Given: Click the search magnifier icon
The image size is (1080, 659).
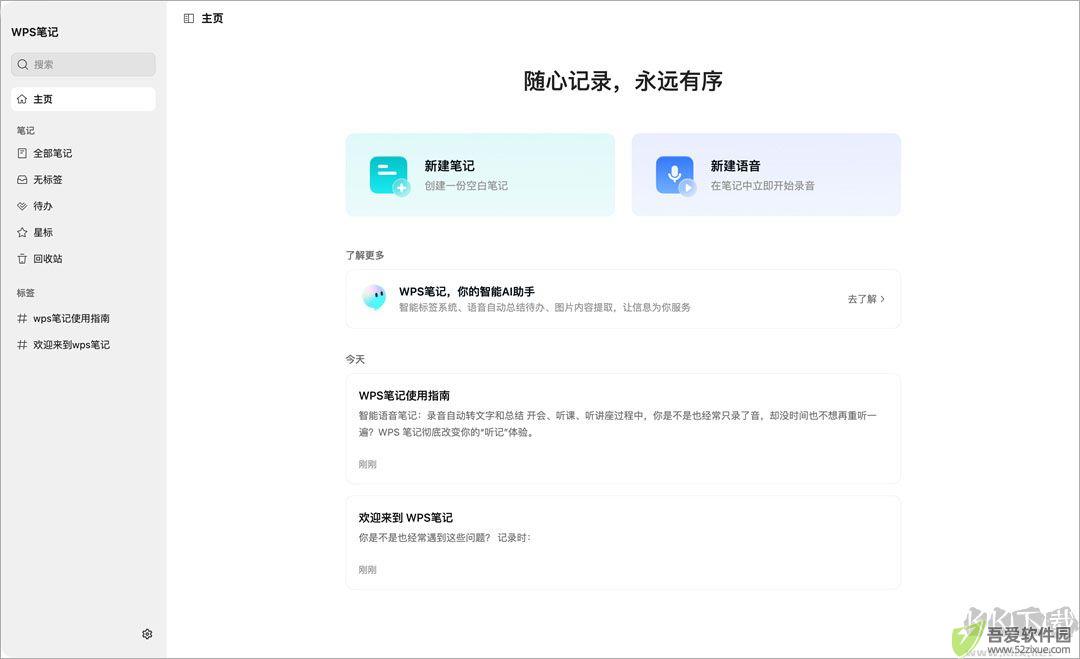Looking at the screenshot, I should (23, 64).
